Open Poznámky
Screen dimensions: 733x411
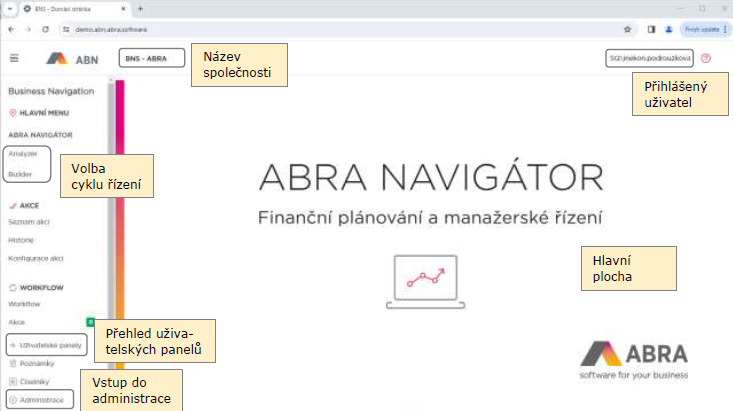37,363
